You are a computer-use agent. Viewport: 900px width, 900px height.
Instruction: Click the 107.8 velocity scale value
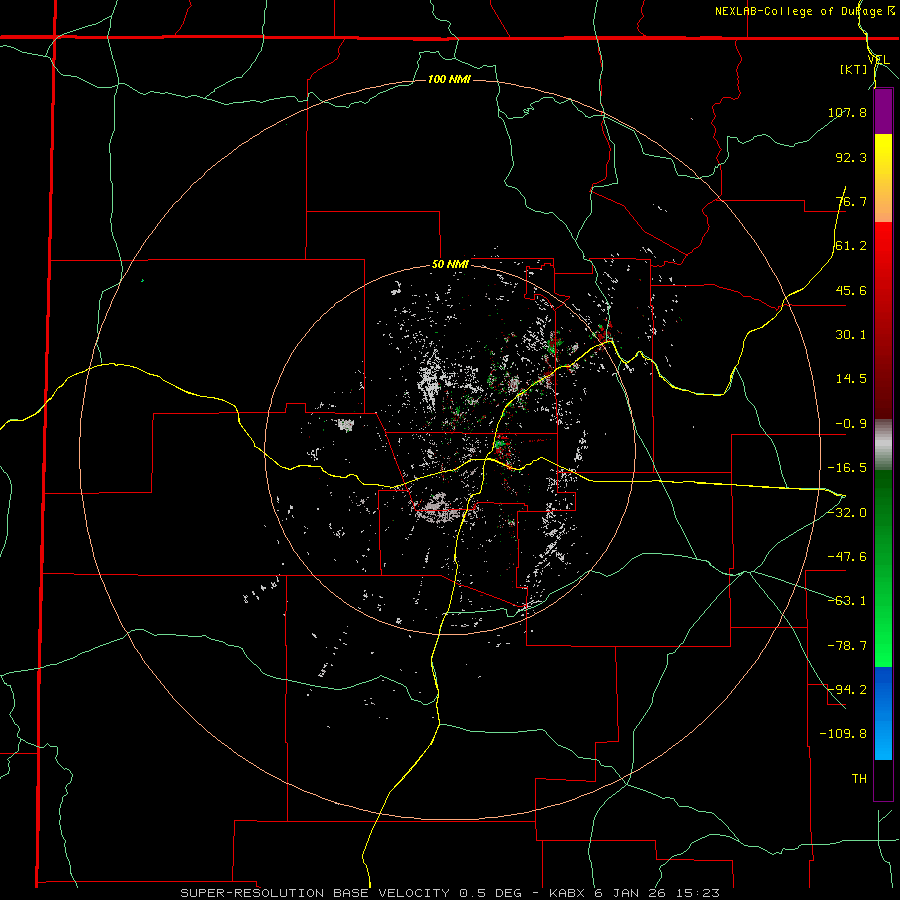[847, 112]
